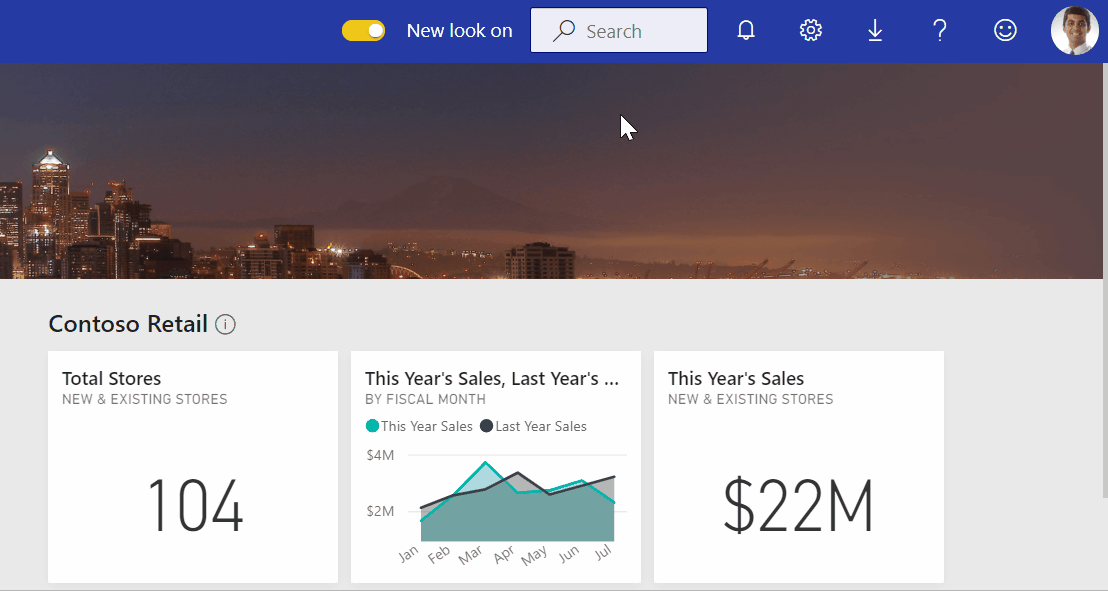1108x591 pixels.
Task: Click the download arrow icon
Action: (x=875, y=31)
